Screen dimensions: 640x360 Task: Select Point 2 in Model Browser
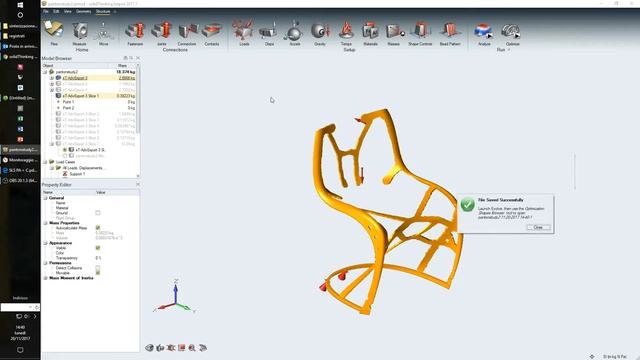pyautogui.click(x=68, y=108)
